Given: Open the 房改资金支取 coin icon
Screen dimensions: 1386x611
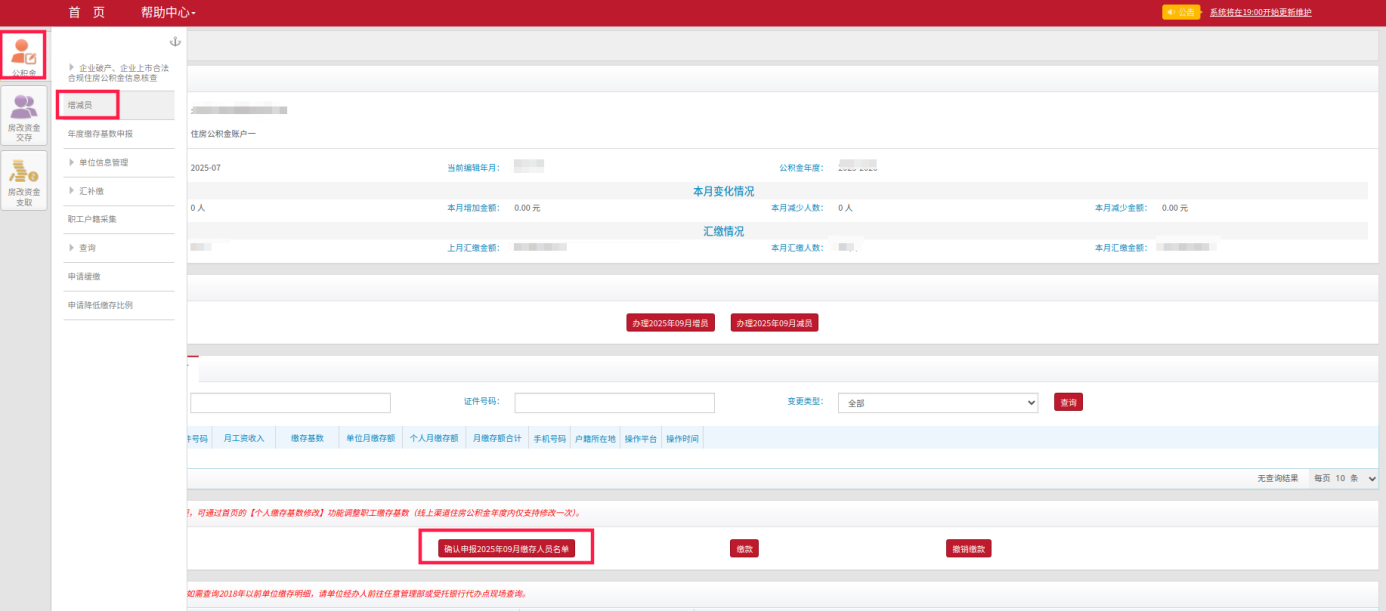Looking at the screenshot, I should pyautogui.click(x=24, y=180).
